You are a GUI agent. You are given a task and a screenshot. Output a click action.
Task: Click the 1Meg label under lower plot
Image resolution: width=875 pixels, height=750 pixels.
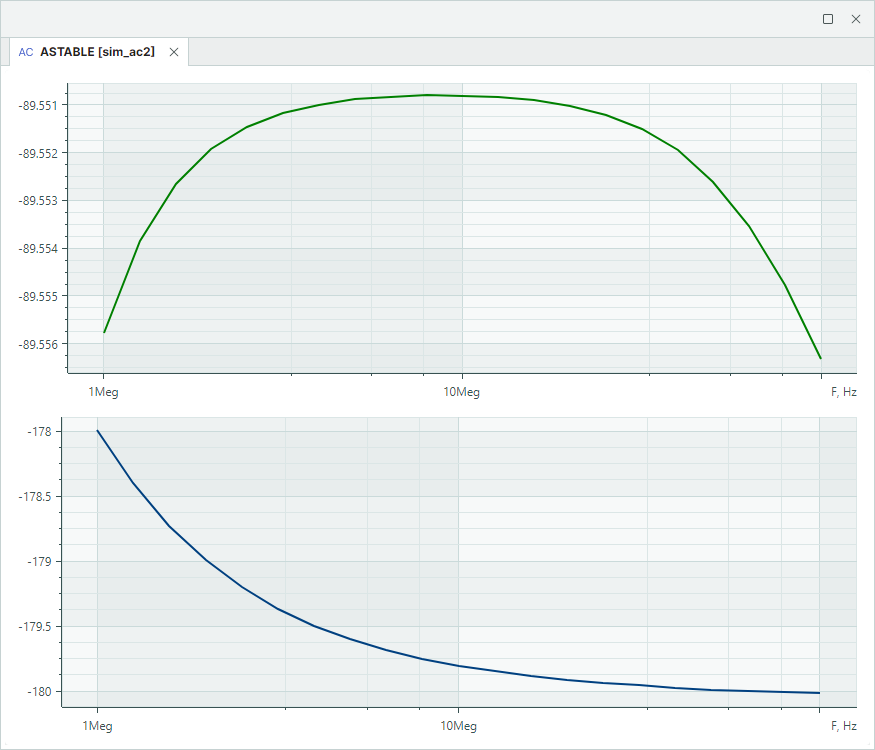97,725
